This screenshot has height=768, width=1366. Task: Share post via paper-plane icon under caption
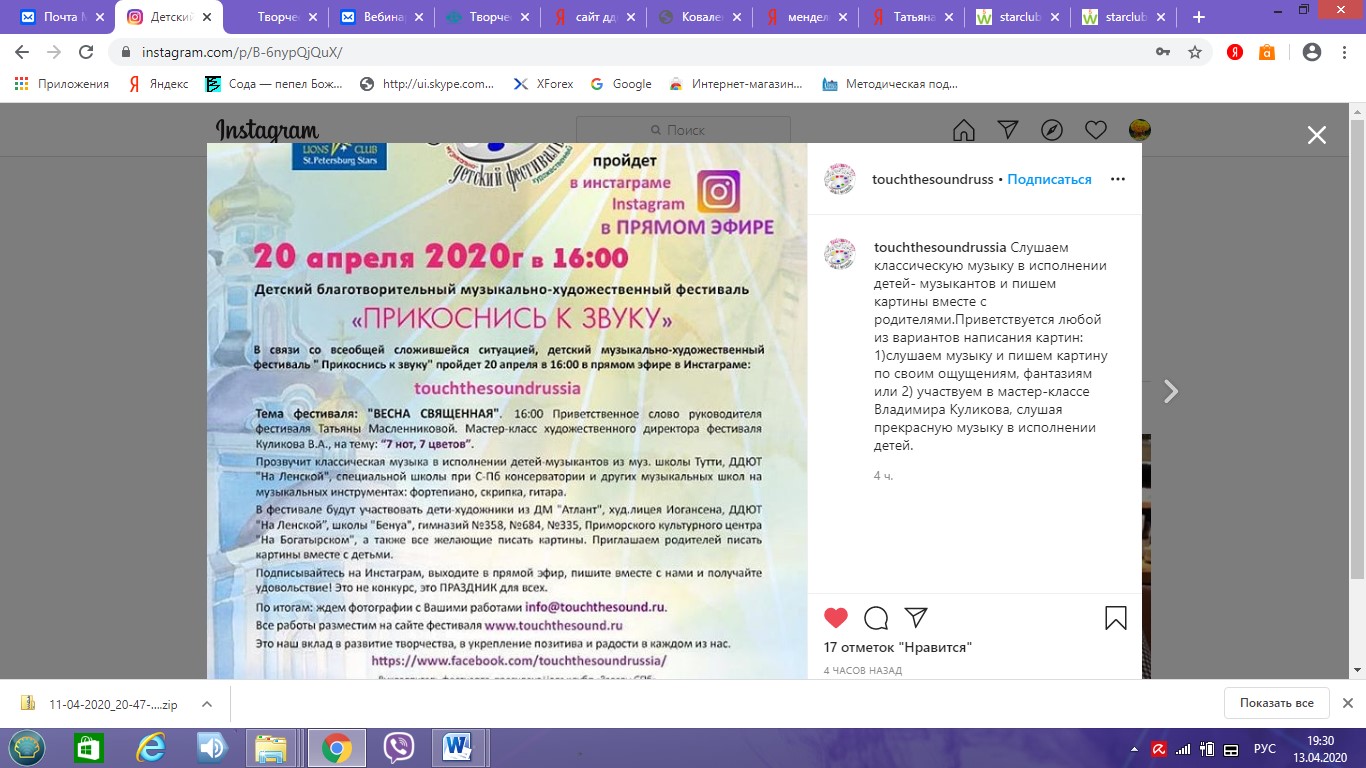coord(916,618)
